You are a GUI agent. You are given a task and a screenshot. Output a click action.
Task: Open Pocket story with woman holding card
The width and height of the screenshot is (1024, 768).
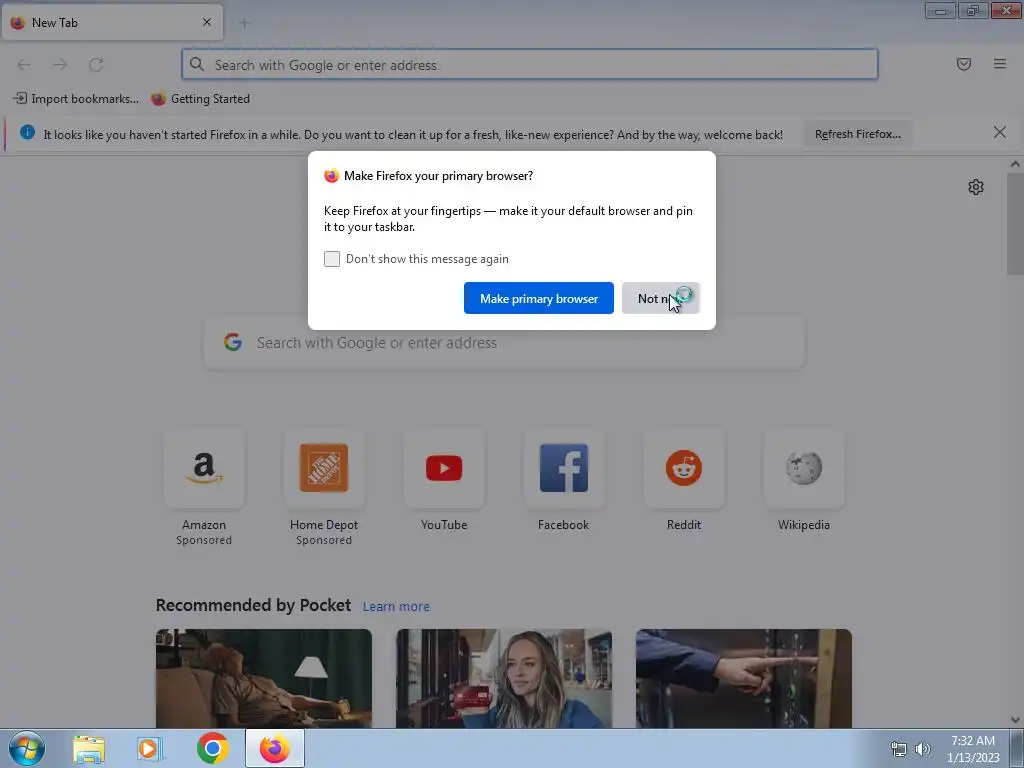pyautogui.click(x=504, y=678)
